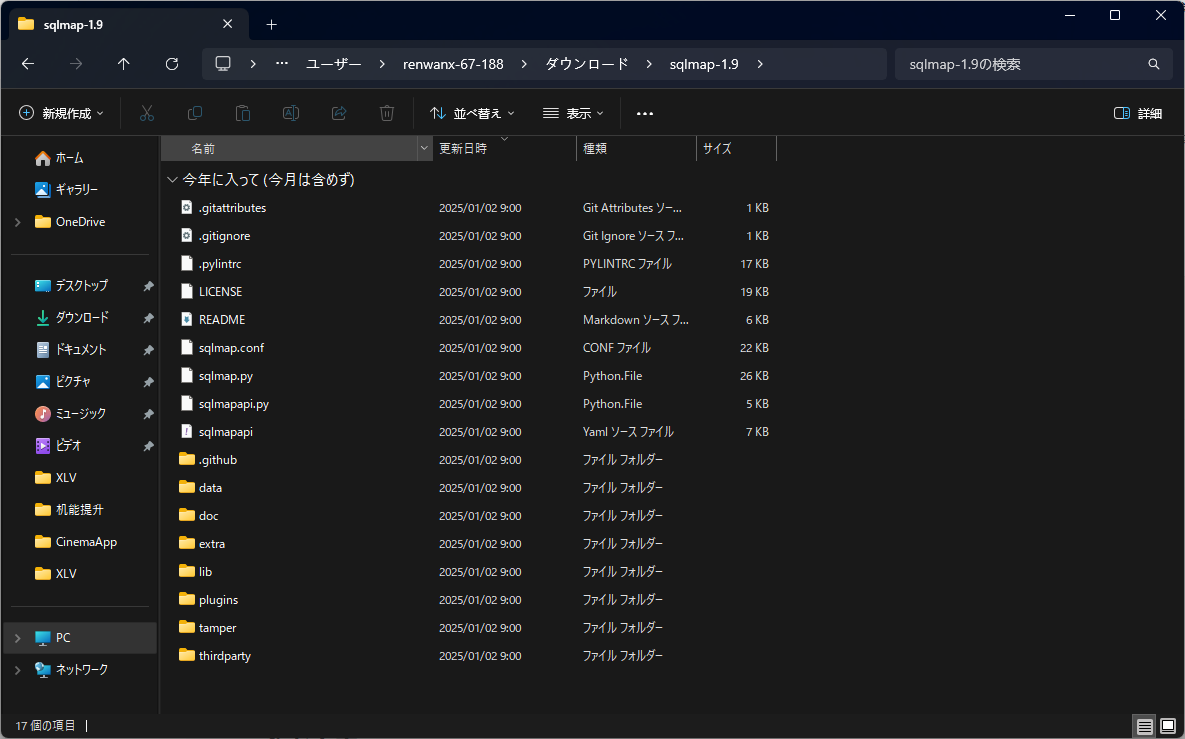Click ダウンロード in the address breadcrumb
This screenshot has width=1185, height=739.
[x=587, y=64]
